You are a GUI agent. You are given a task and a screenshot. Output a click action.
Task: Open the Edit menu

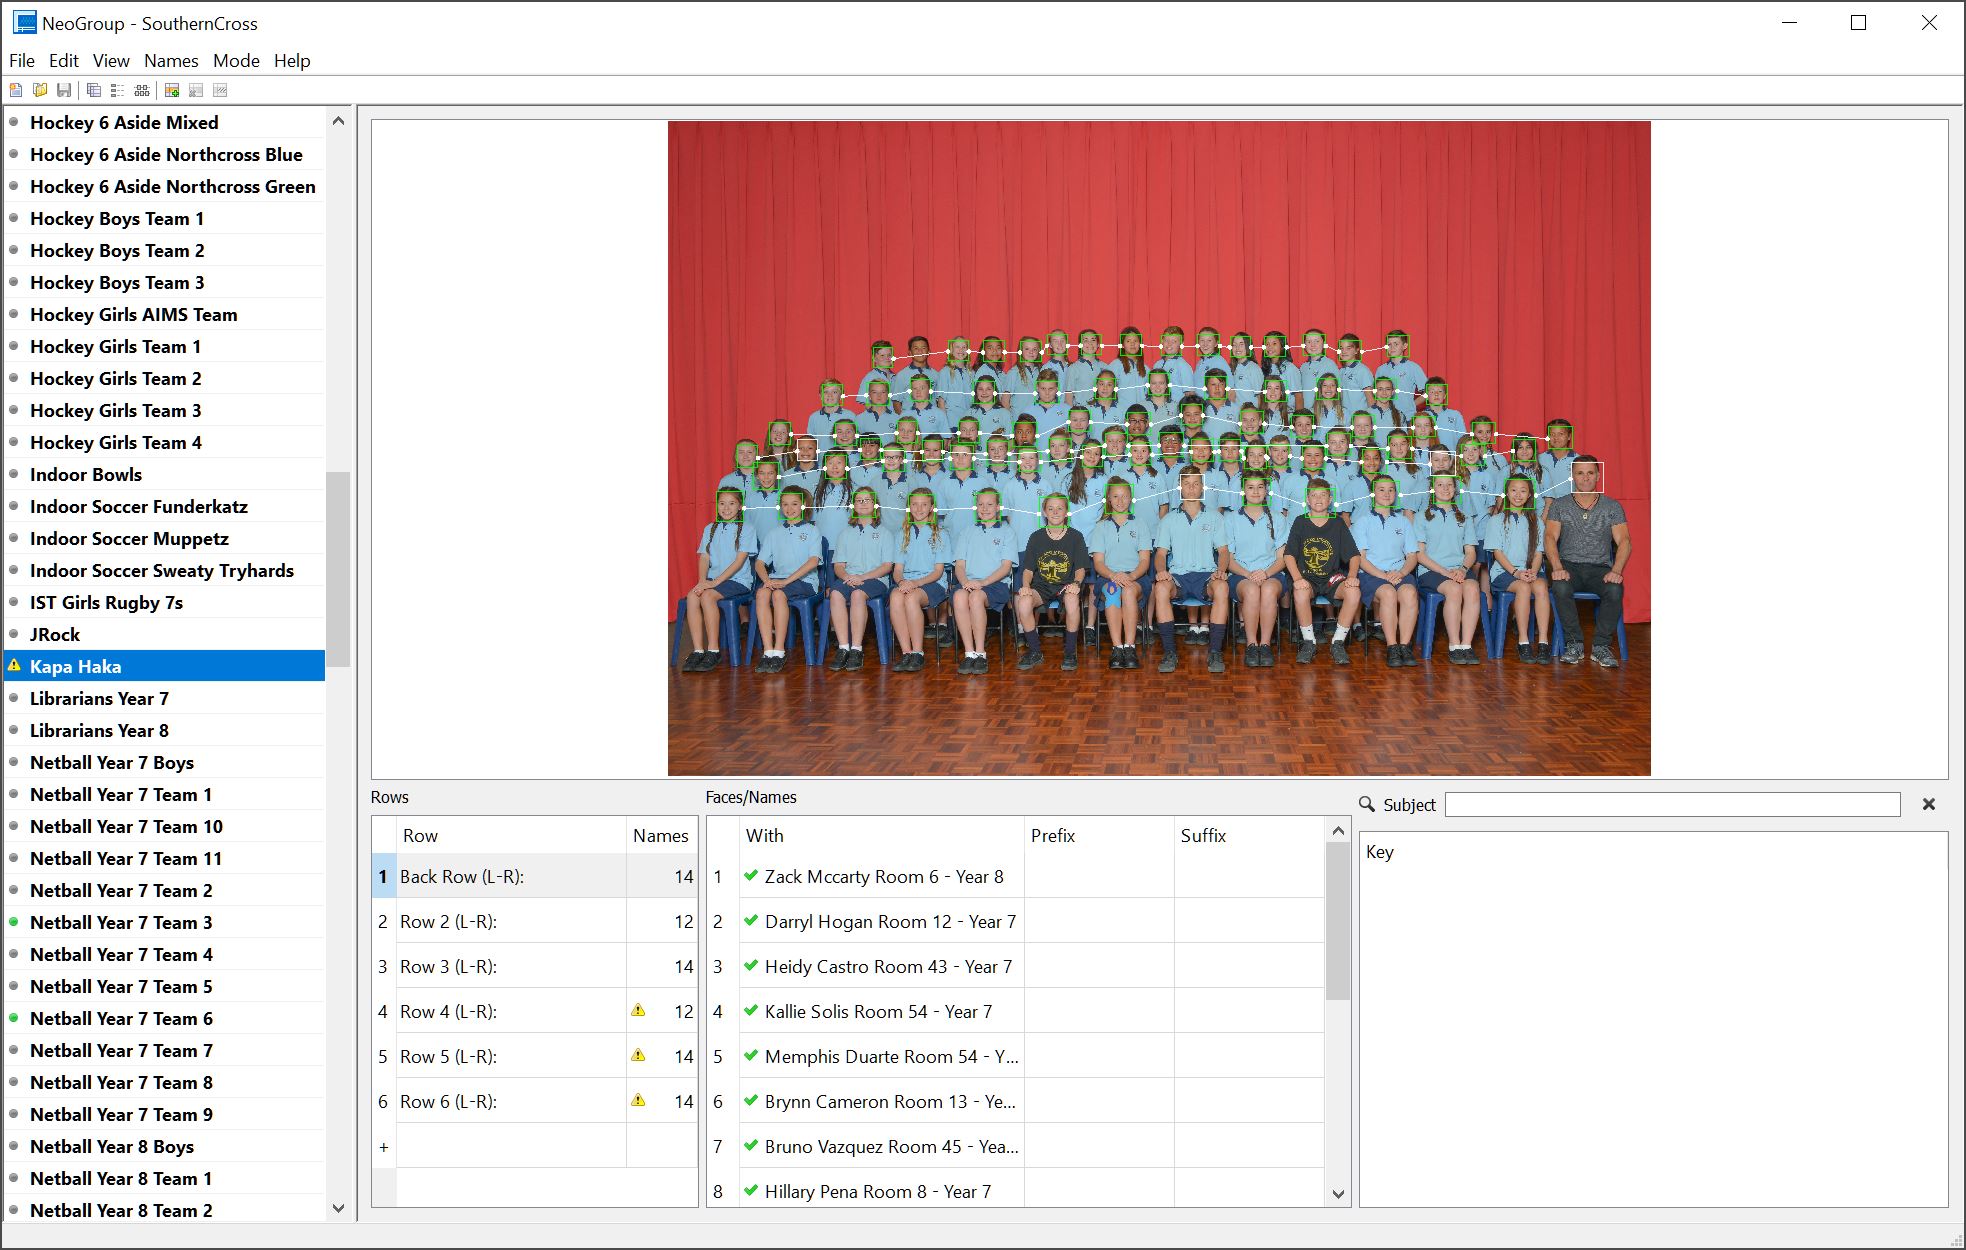pos(64,61)
